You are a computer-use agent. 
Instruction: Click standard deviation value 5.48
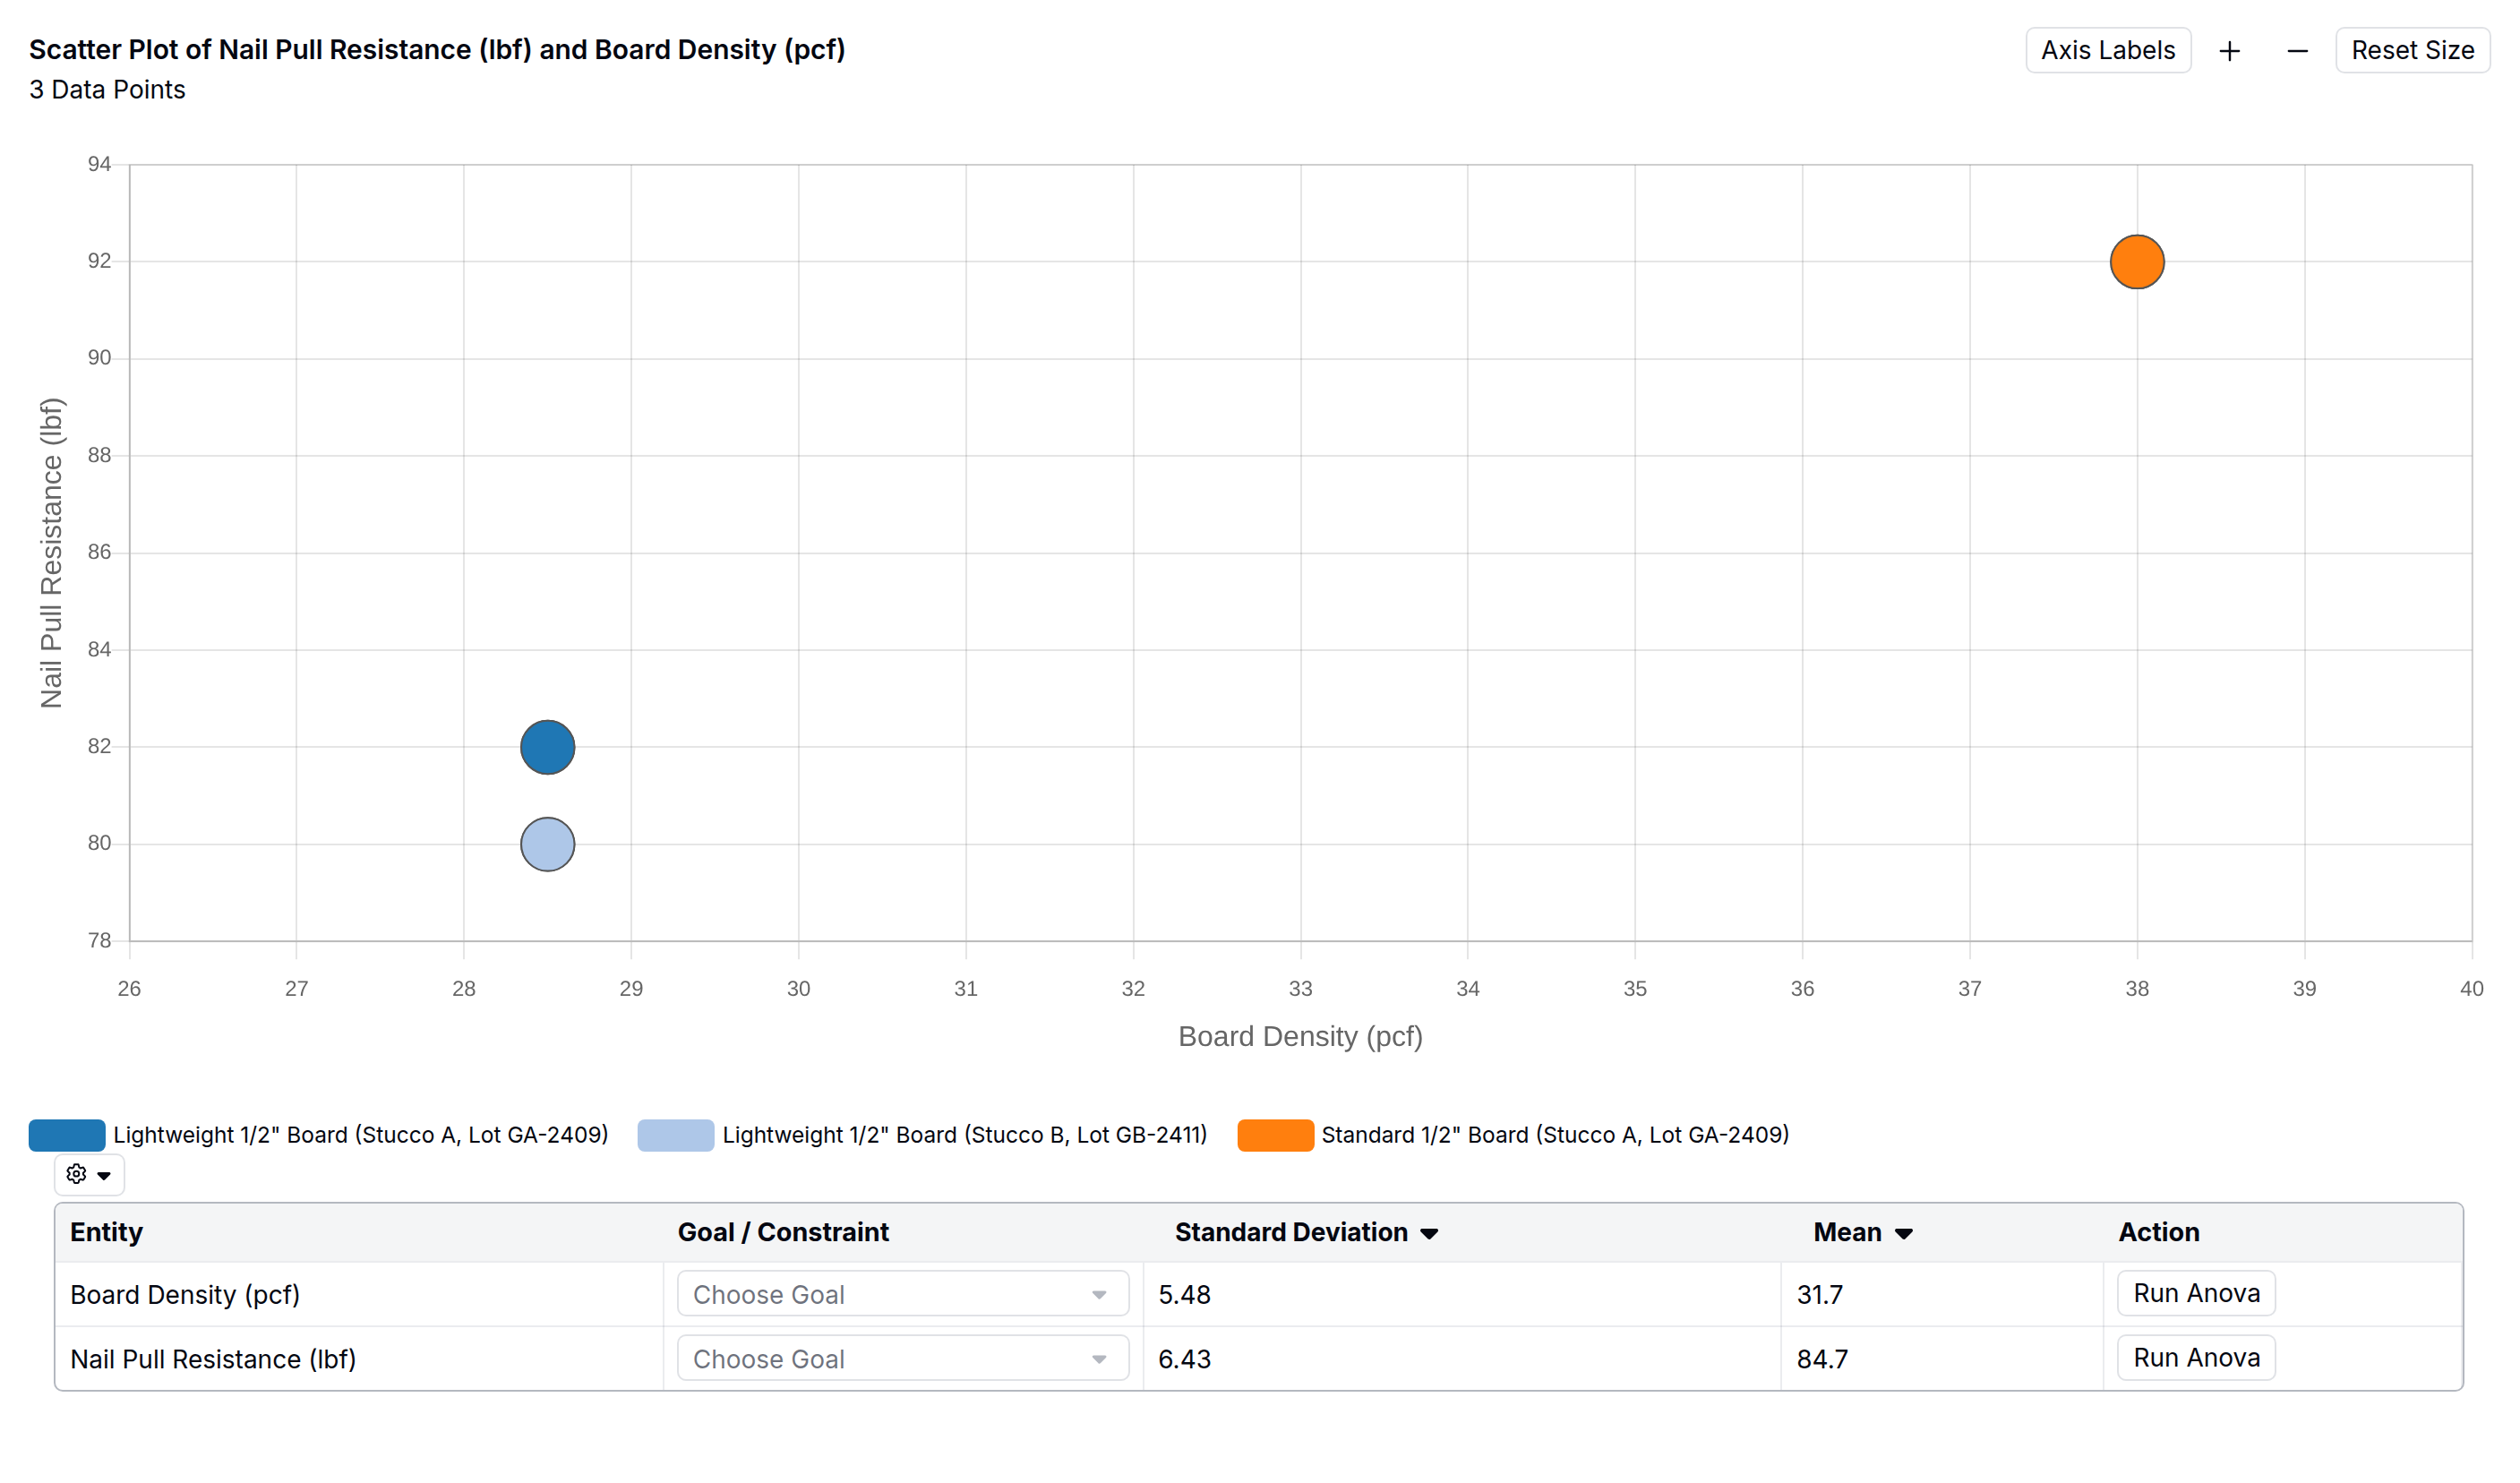1184,1294
